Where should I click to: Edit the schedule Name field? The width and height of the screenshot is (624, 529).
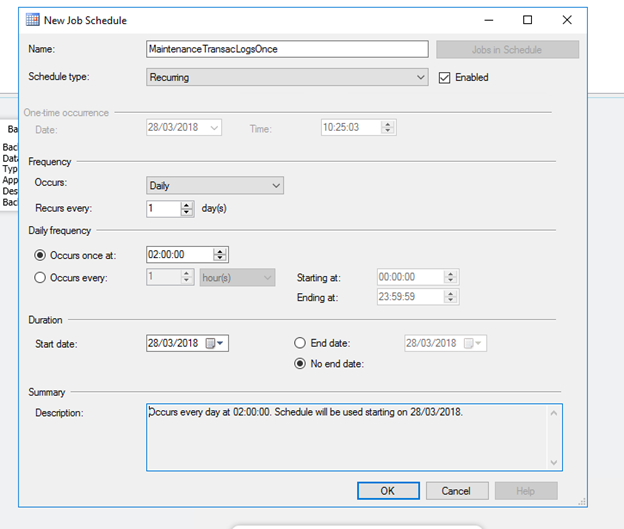click(x=287, y=49)
